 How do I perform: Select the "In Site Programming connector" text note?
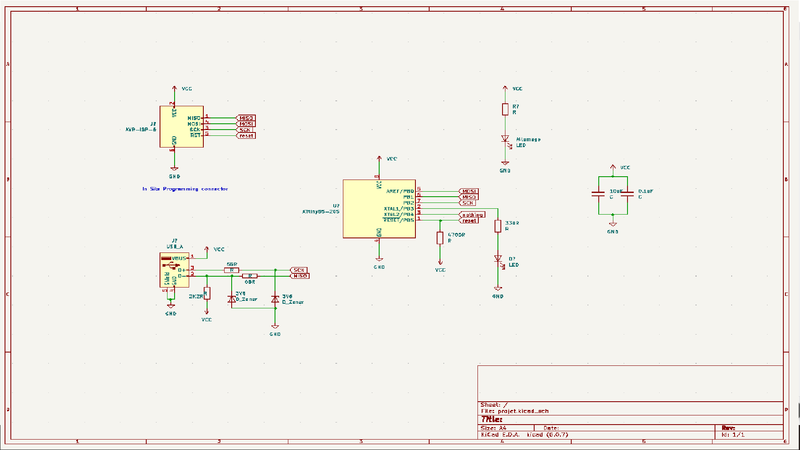(187, 187)
